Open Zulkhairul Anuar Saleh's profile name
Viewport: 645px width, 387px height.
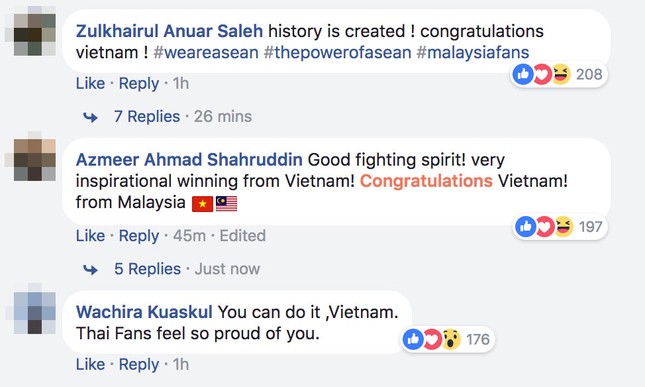click(x=169, y=31)
